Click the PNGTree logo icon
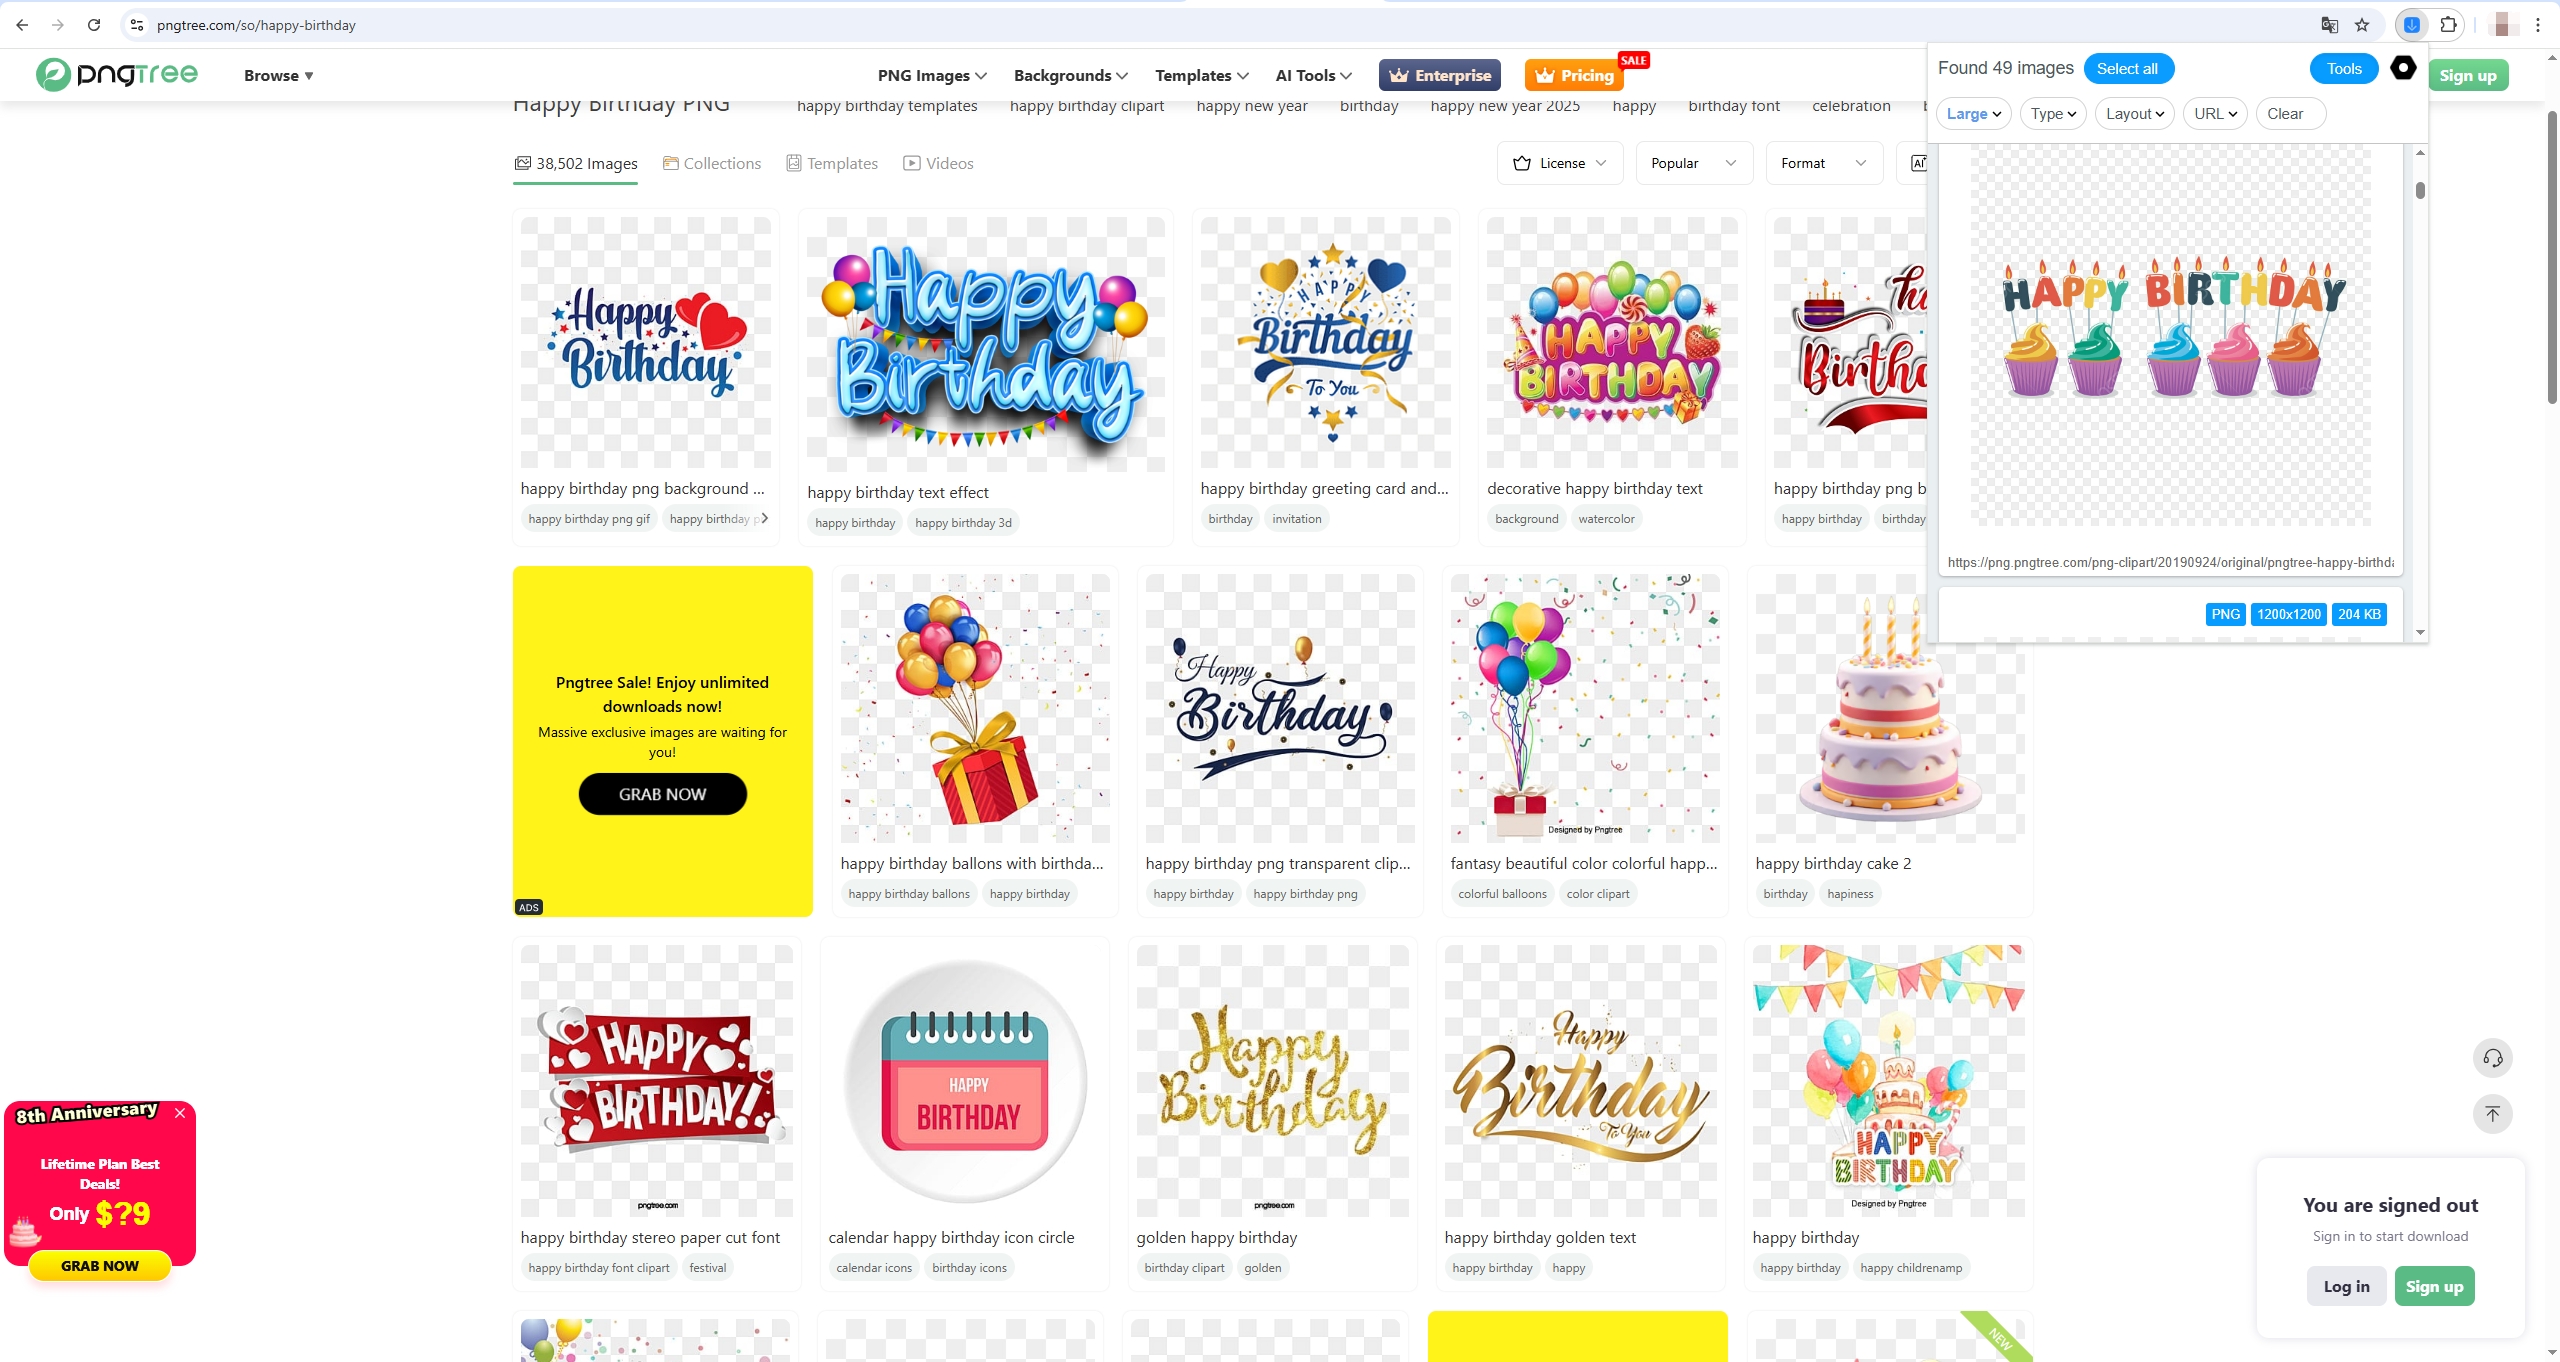2560x1362 pixels. point(49,75)
